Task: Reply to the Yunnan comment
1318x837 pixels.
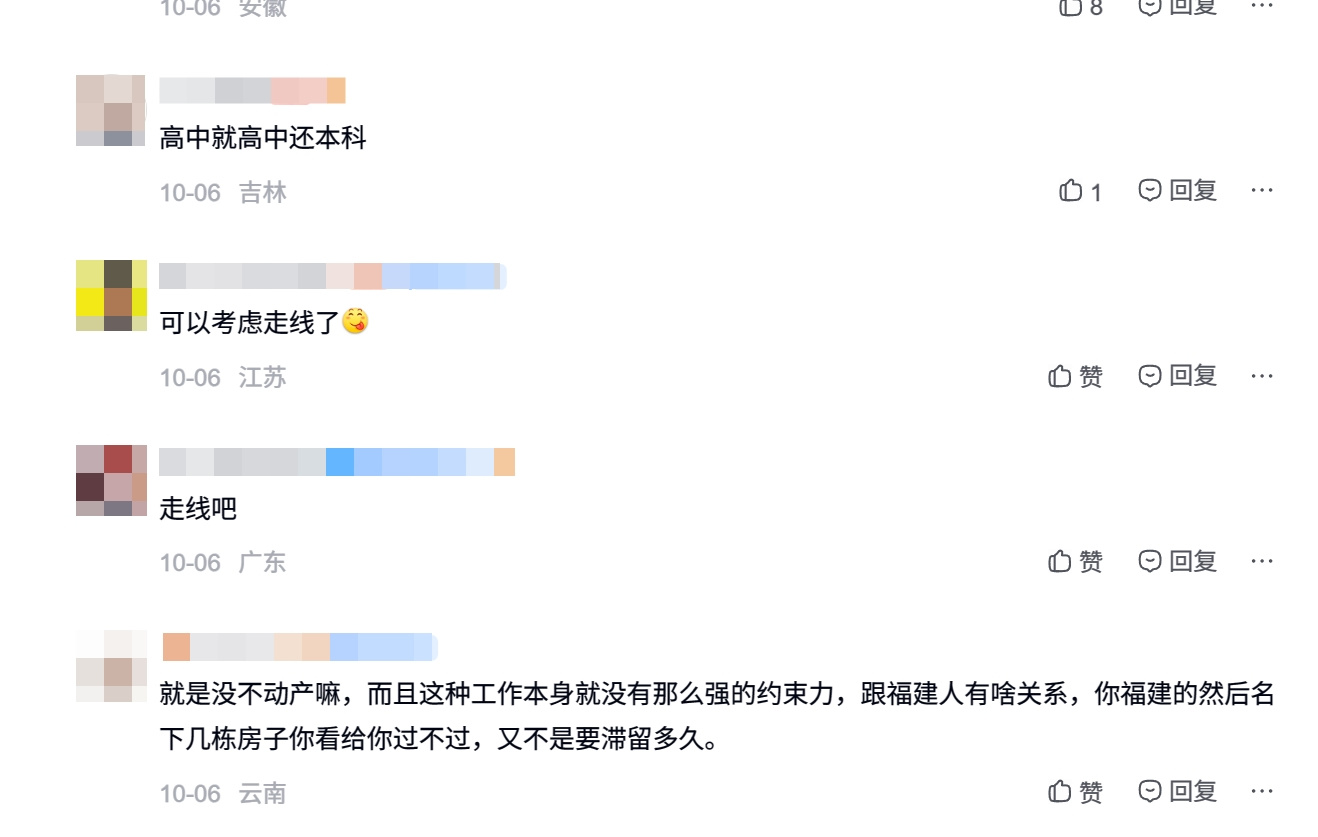Action: (x=1178, y=792)
